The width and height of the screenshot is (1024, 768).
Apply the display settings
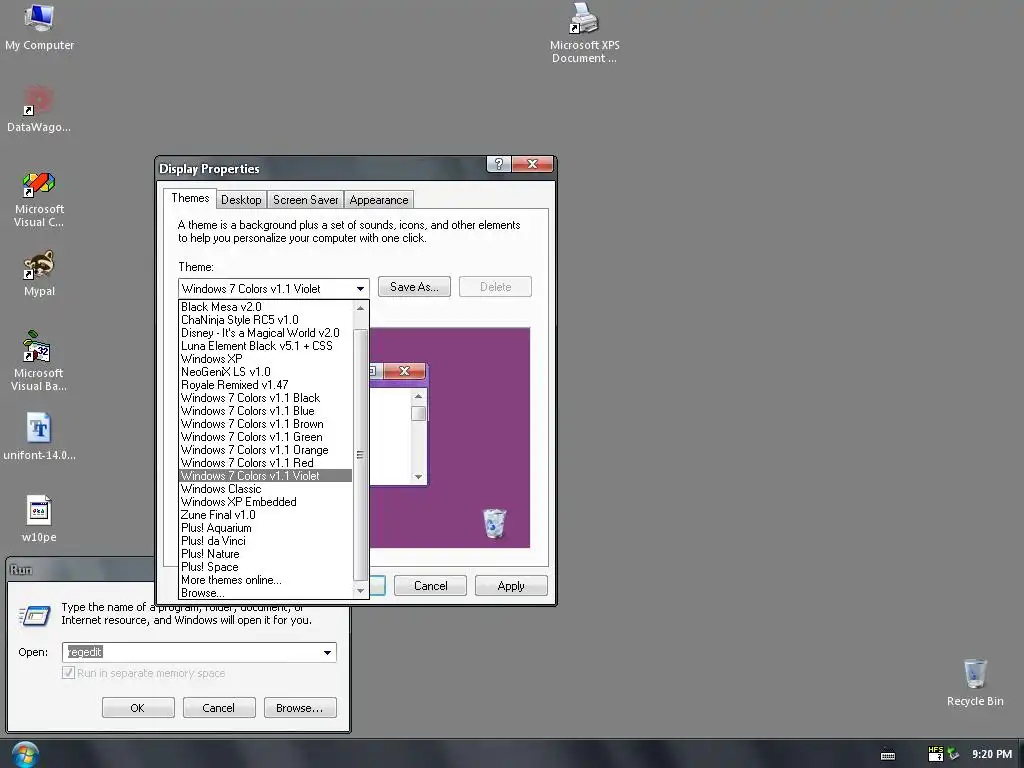tap(511, 586)
